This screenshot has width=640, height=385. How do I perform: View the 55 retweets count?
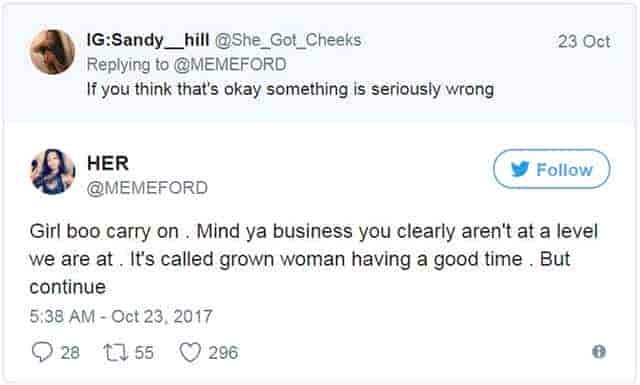pyautogui.click(x=144, y=353)
